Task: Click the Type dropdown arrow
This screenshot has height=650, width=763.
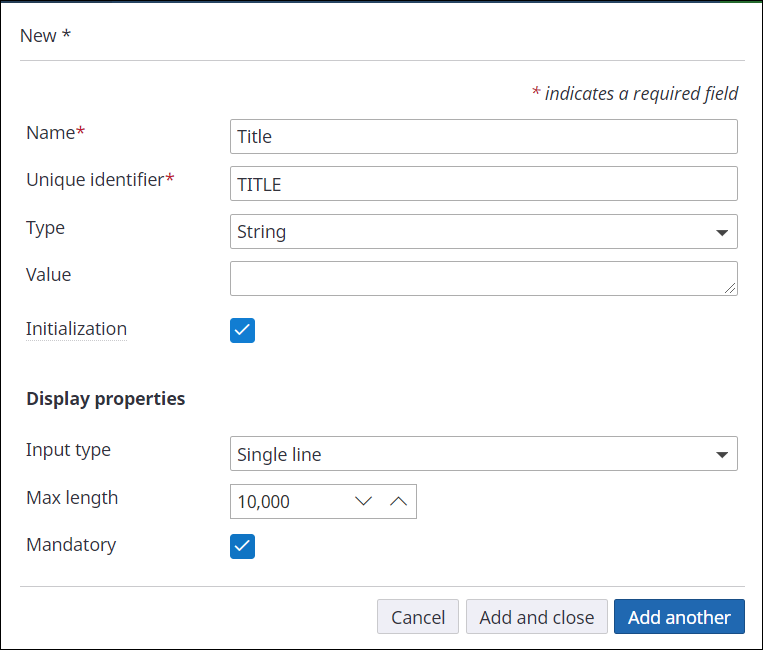Action: coord(722,232)
